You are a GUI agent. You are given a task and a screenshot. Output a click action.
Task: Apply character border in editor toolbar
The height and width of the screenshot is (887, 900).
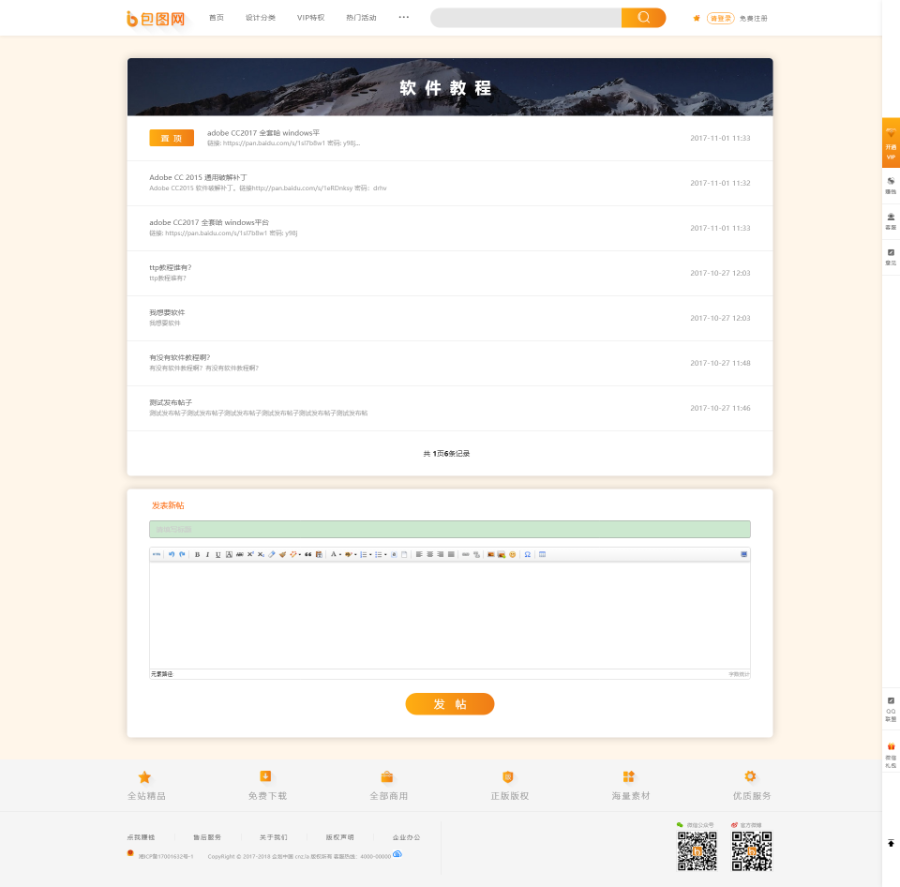tap(229, 555)
